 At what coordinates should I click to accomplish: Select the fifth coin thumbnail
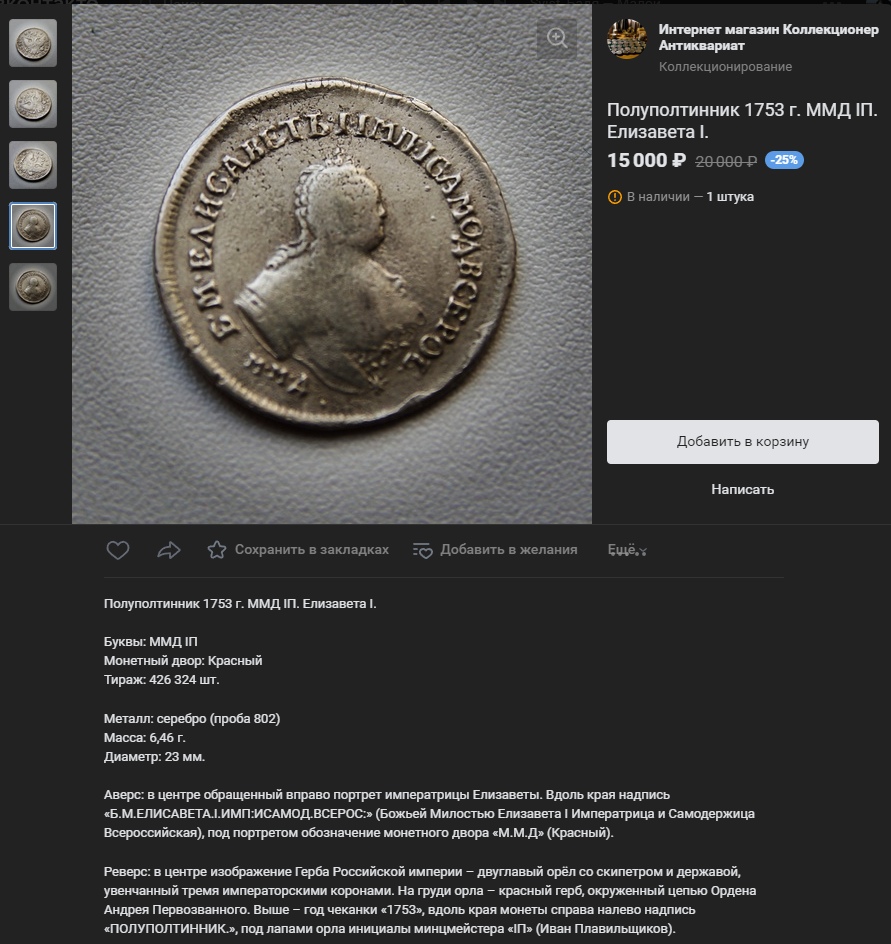point(33,287)
